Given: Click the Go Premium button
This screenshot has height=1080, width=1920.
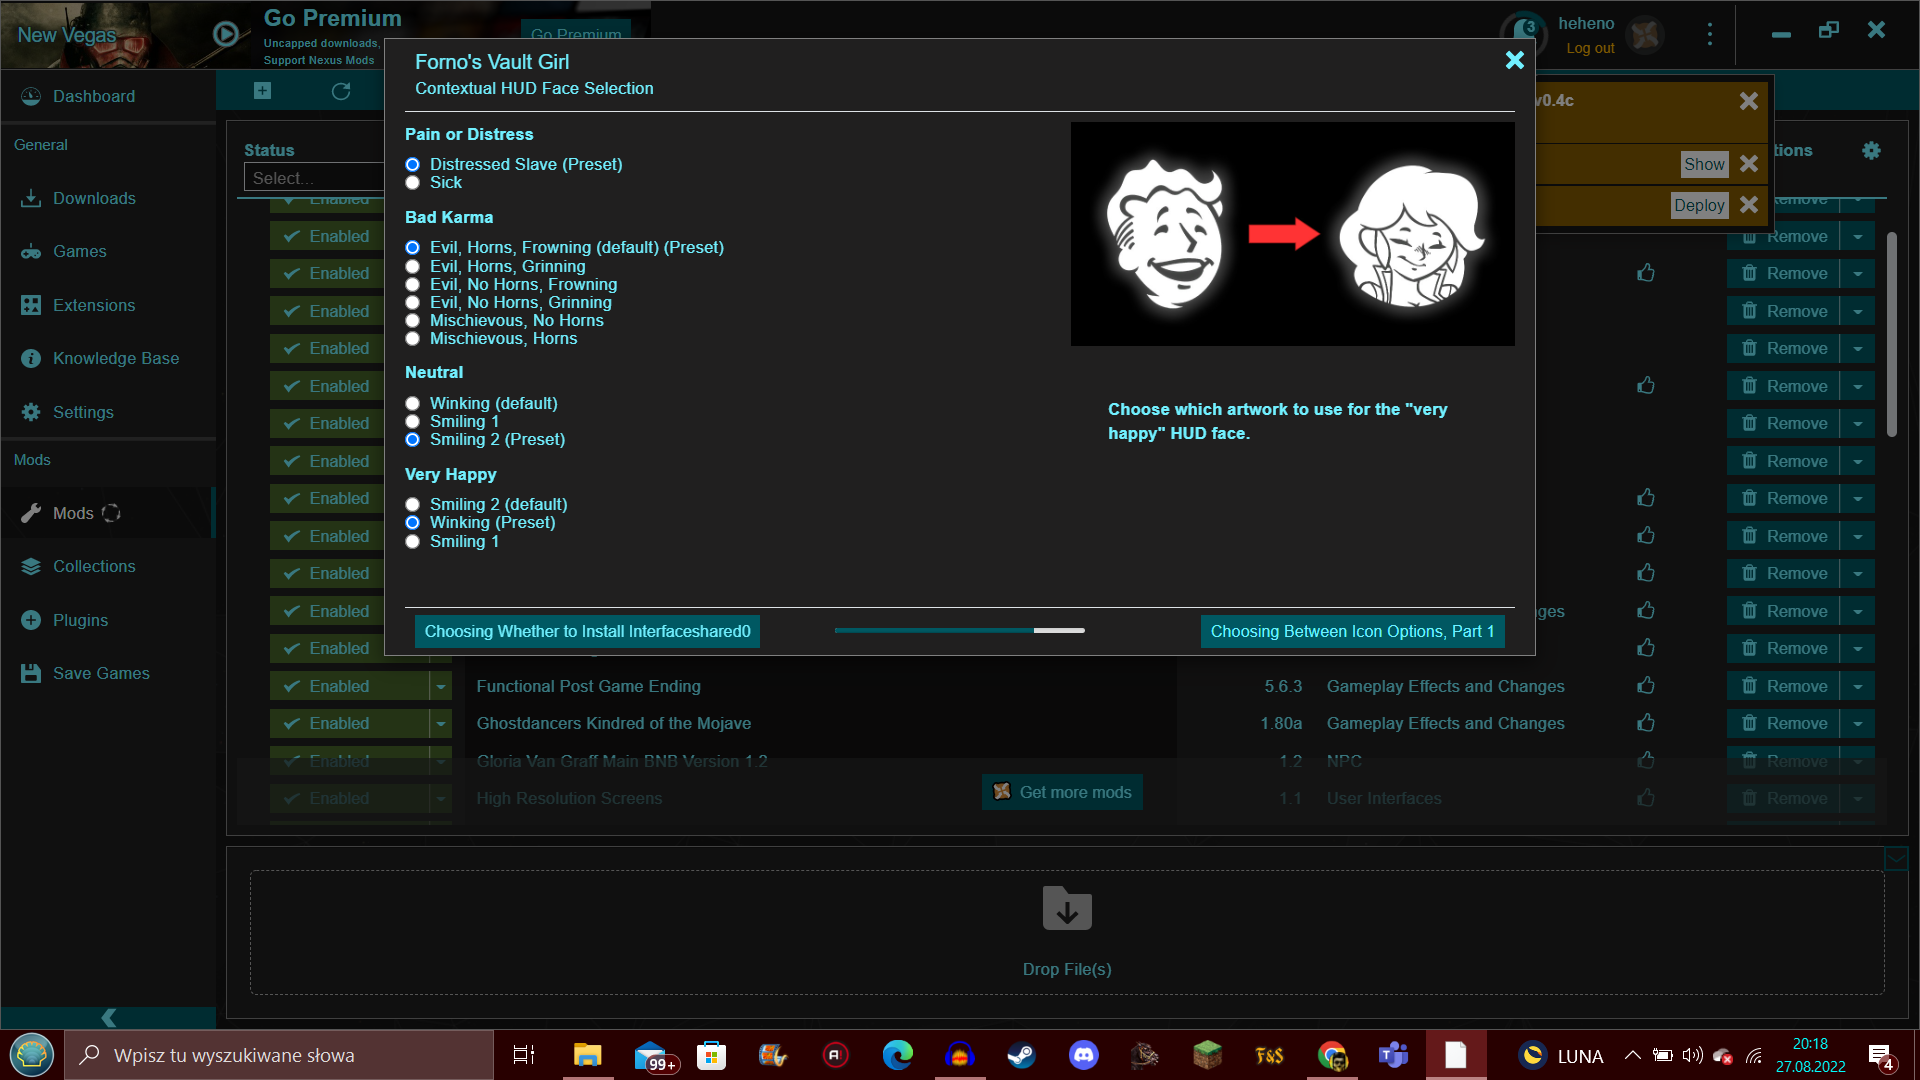Looking at the screenshot, I should click(576, 33).
